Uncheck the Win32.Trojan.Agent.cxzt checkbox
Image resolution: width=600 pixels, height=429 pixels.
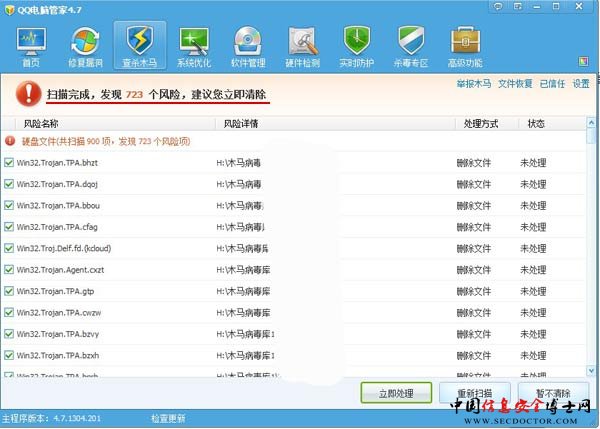tap(9, 270)
